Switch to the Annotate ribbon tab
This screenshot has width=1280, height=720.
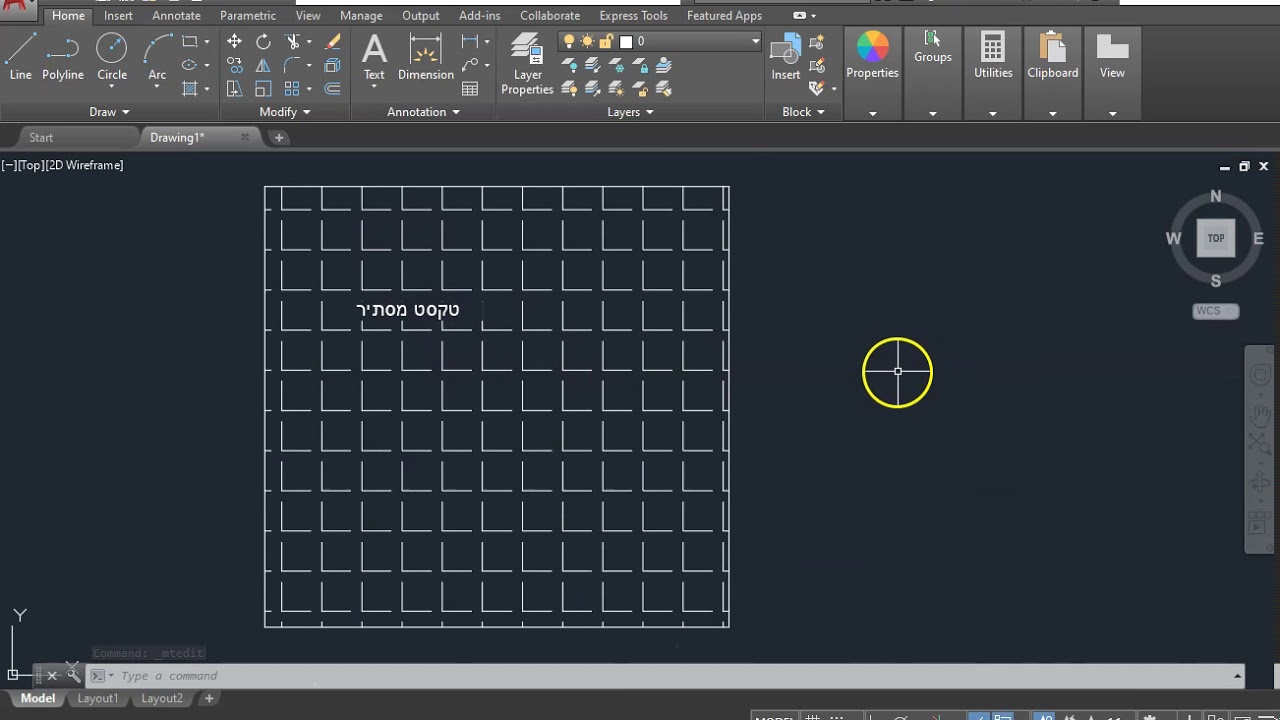click(176, 16)
